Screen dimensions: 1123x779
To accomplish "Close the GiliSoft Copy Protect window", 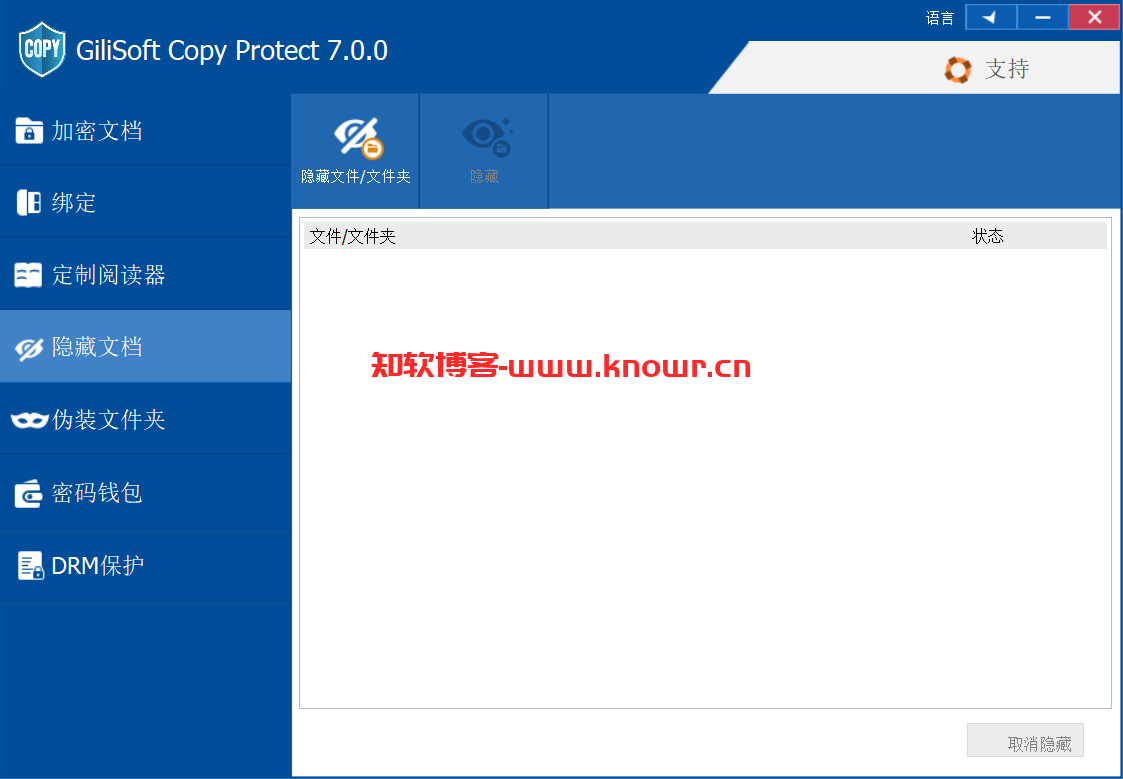I will [1094, 17].
